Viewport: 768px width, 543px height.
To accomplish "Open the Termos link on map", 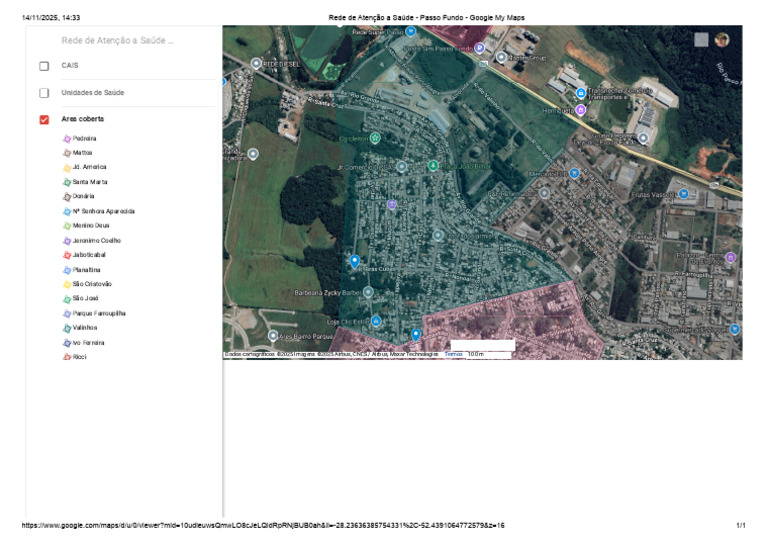I will tap(453, 354).
